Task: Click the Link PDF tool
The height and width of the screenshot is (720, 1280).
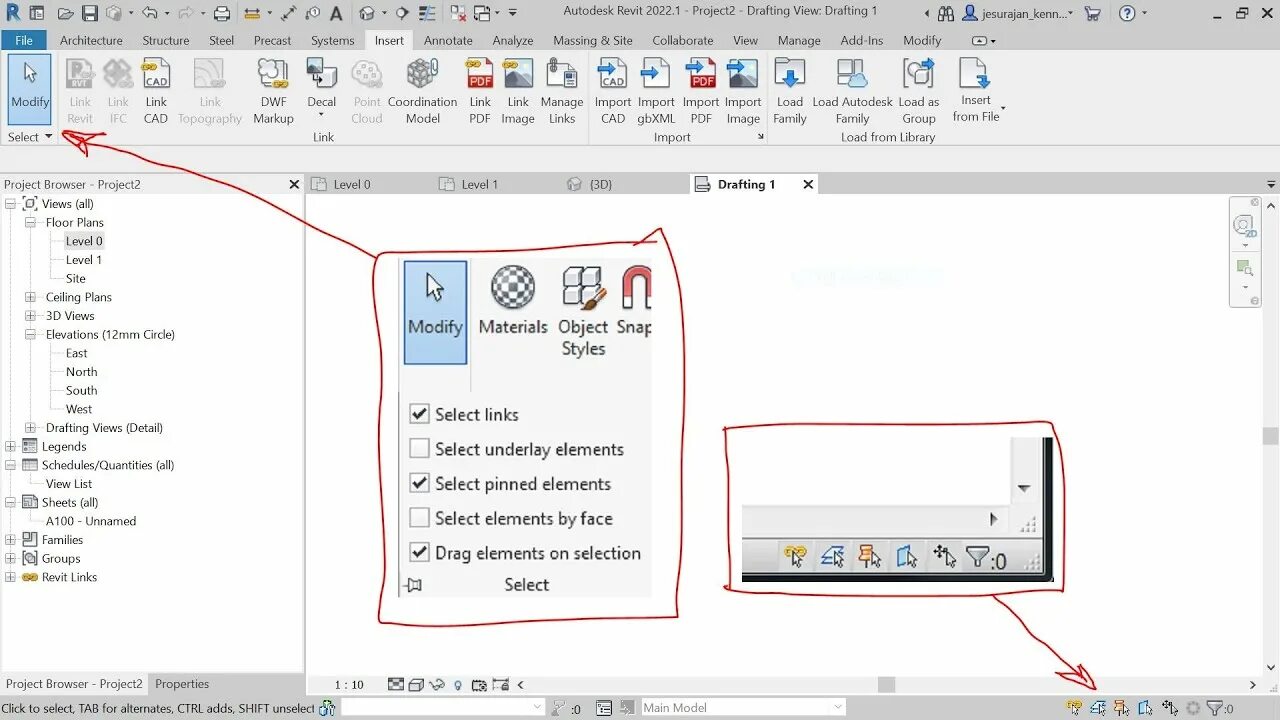Action: 480,92
